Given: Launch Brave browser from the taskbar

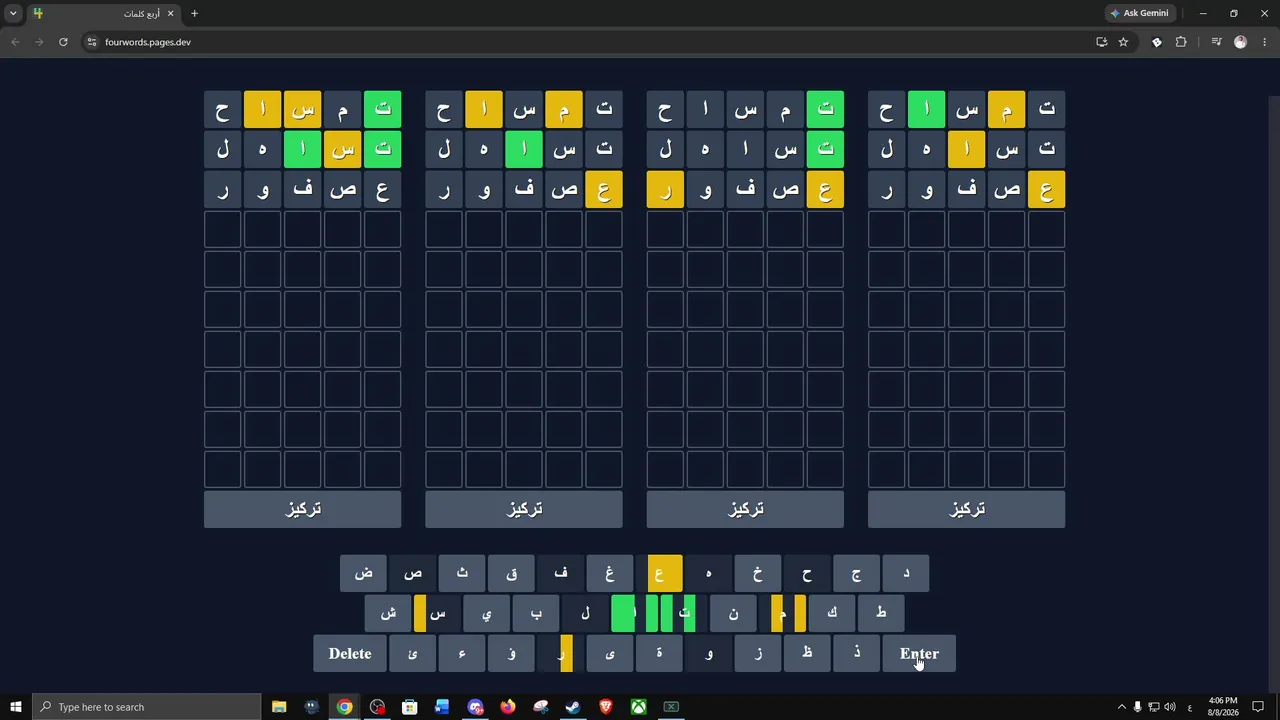Looking at the screenshot, I should click(606, 707).
